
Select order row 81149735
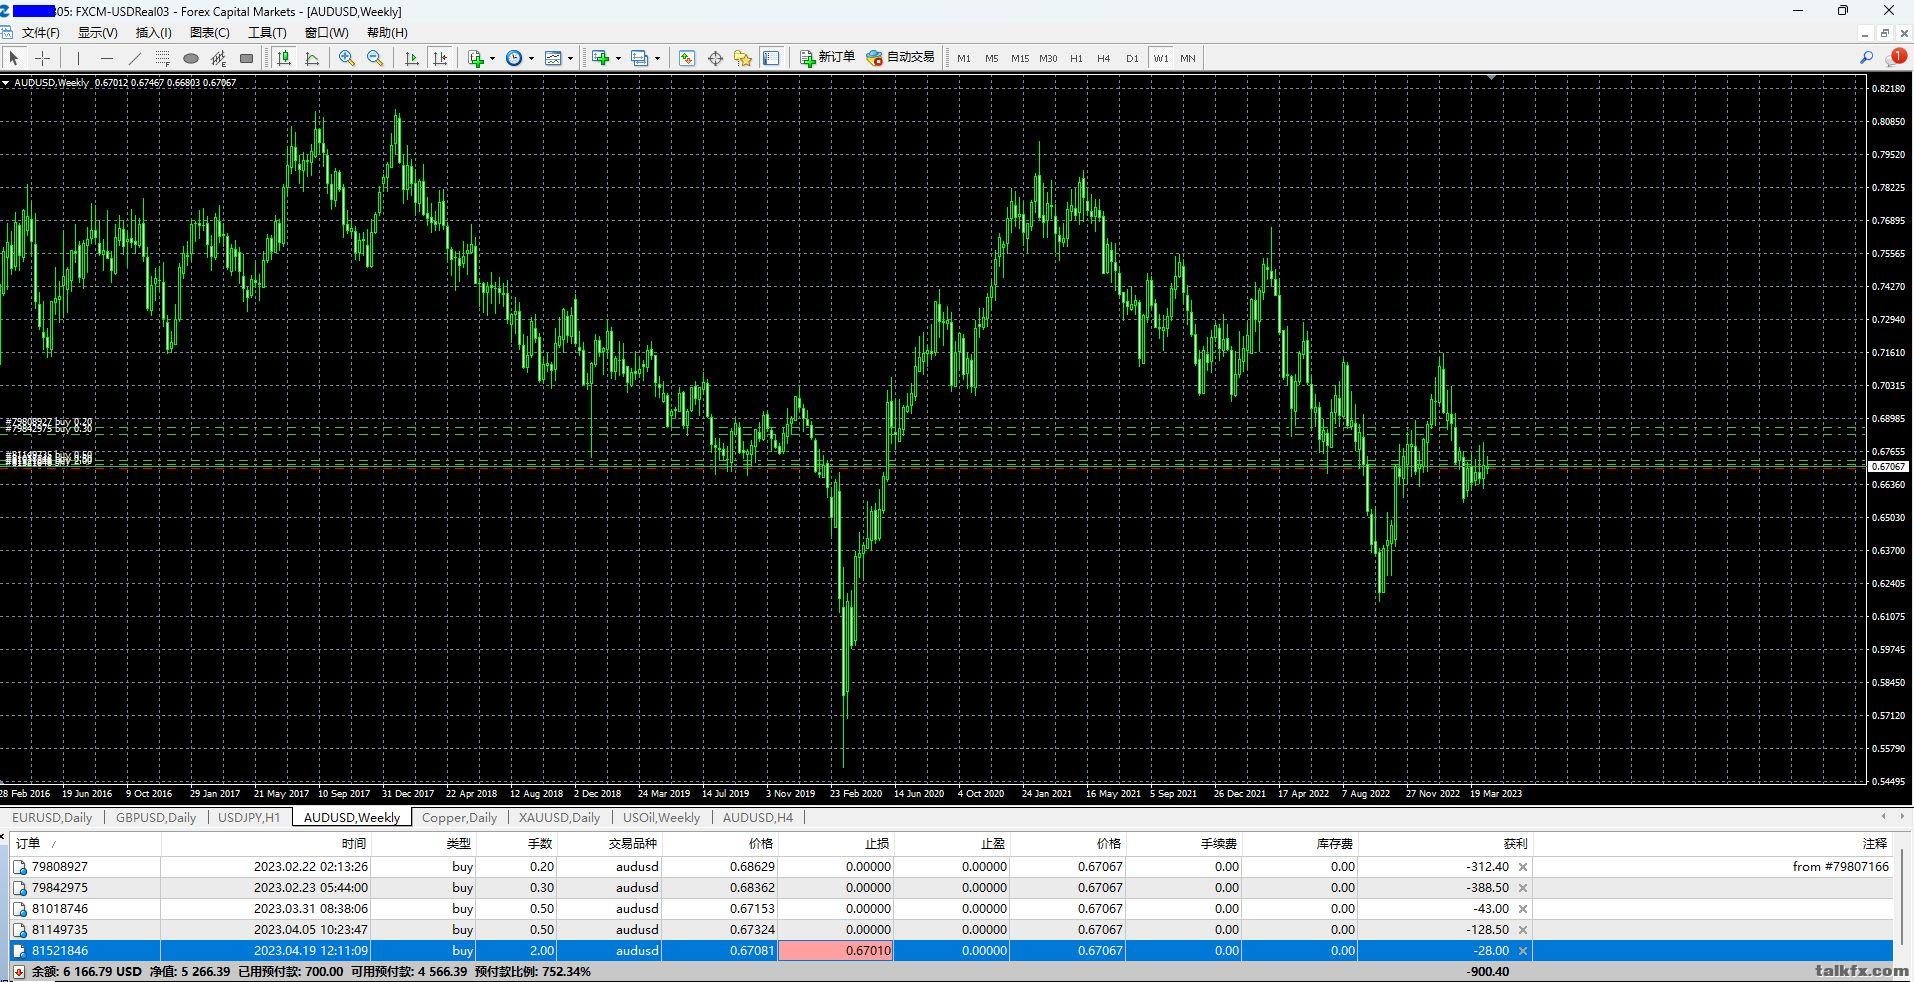pos(952,930)
